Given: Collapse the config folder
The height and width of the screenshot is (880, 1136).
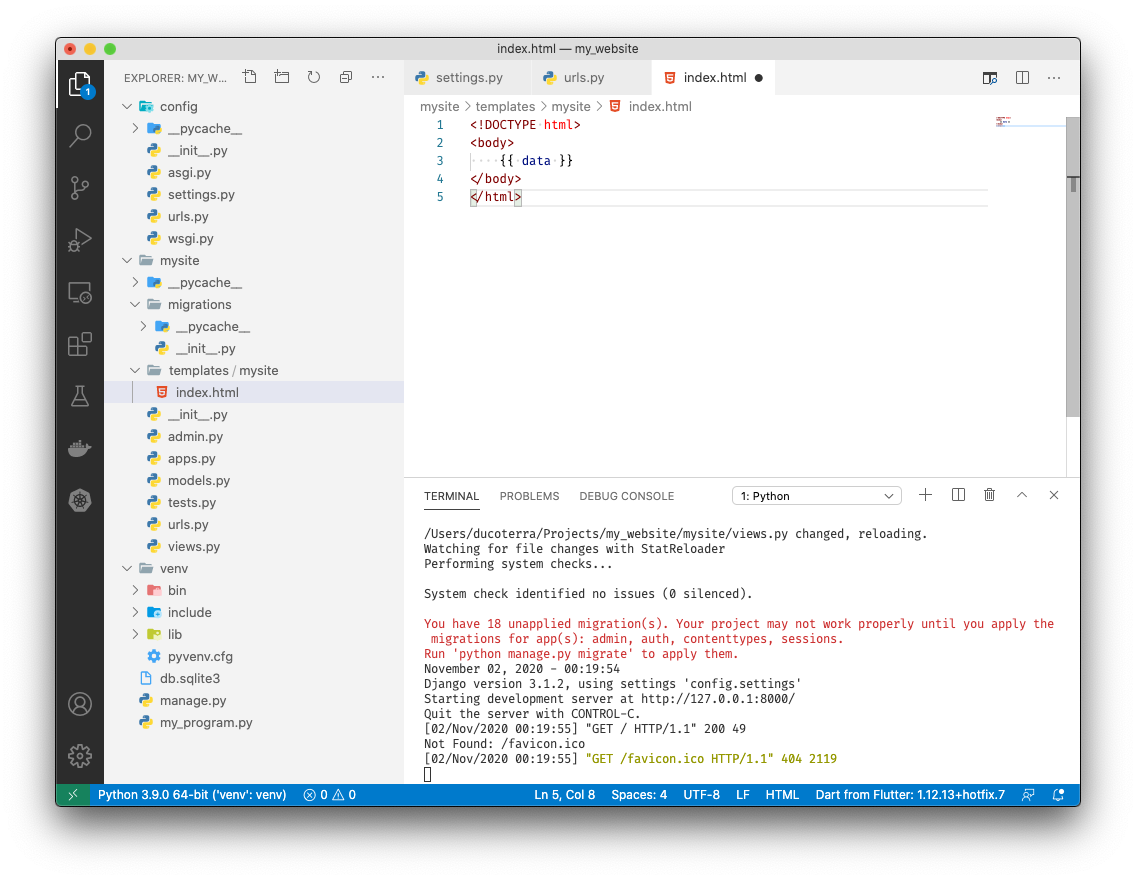Looking at the screenshot, I should coord(127,107).
